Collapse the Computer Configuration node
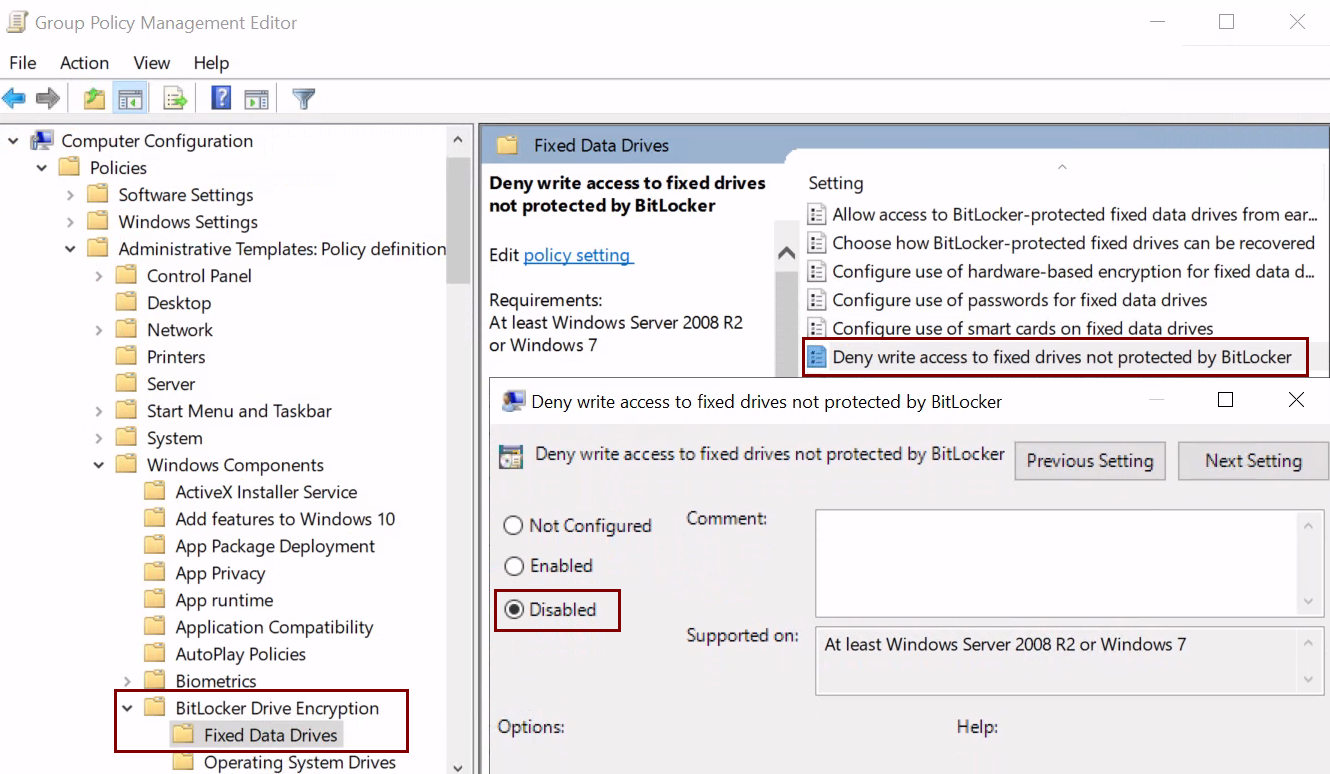This screenshot has height=774, width=1330. tap(13, 141)
